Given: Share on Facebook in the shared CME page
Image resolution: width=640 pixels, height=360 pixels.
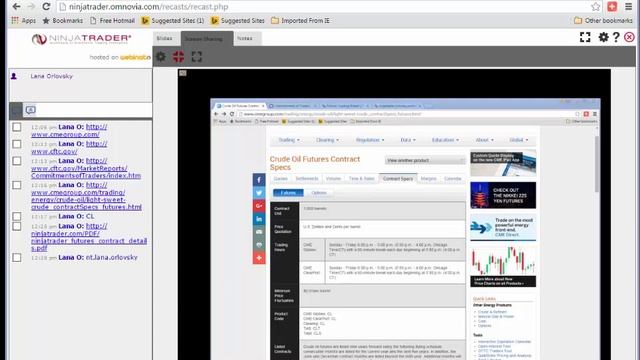Looking at the screenshot, I should coord(259,180).
